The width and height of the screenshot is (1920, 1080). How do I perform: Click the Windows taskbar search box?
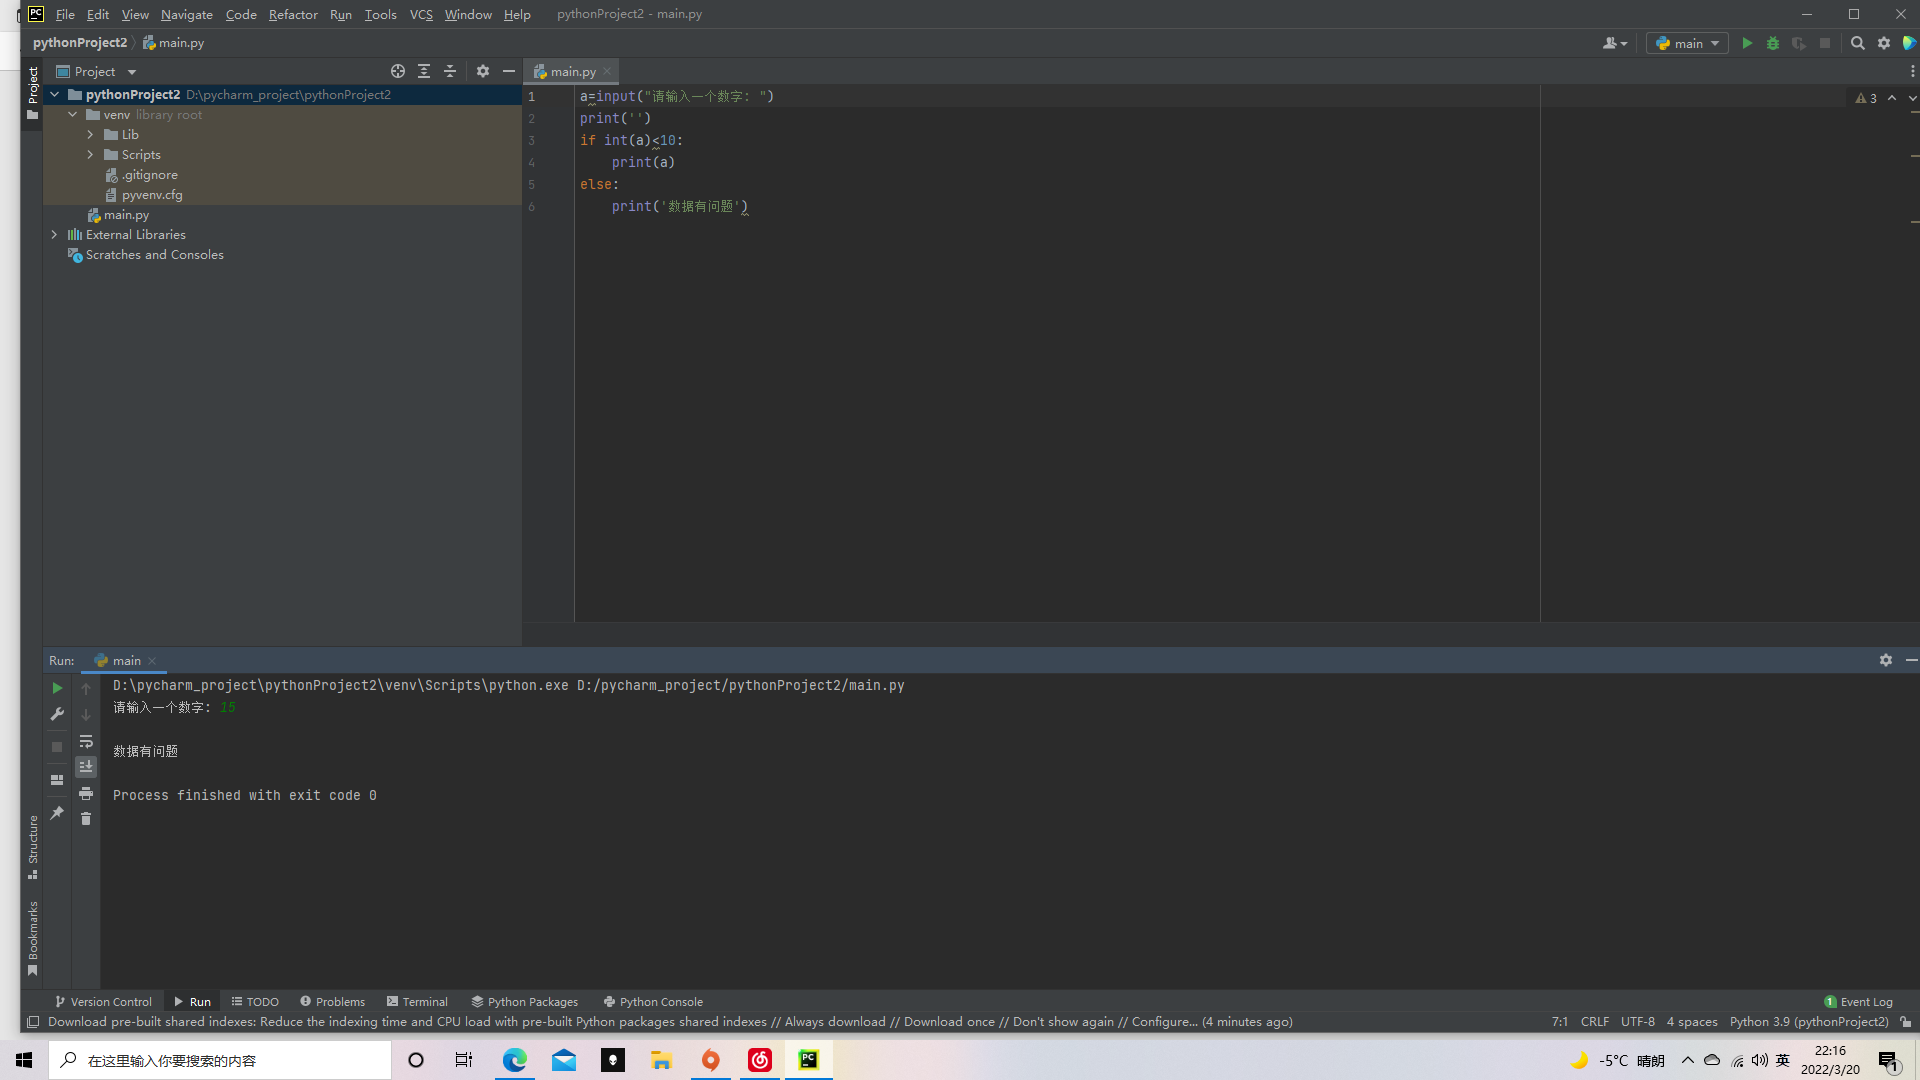(220, 1060)
